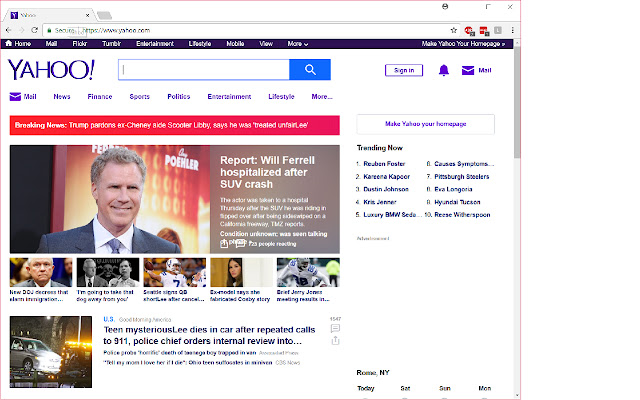Click the Home icon in the purple bar
The width and height of the screenshot is (640, 400).
tap(9, 43)
